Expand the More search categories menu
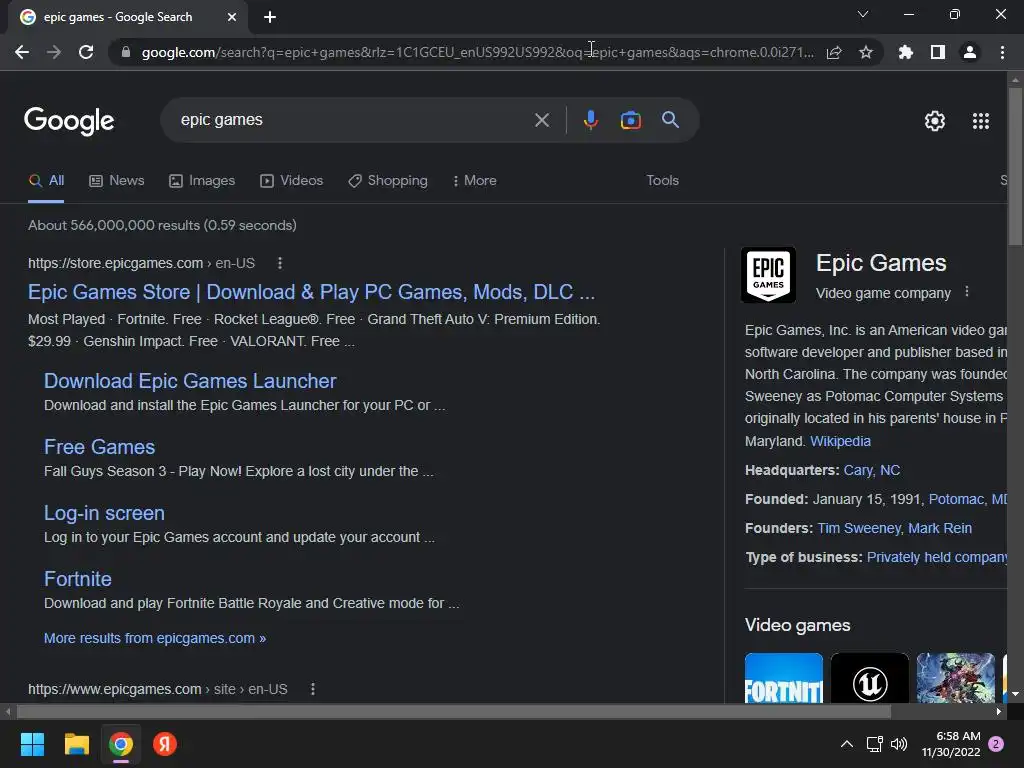This screenshot has height=768, width=1024. [474, 180]
